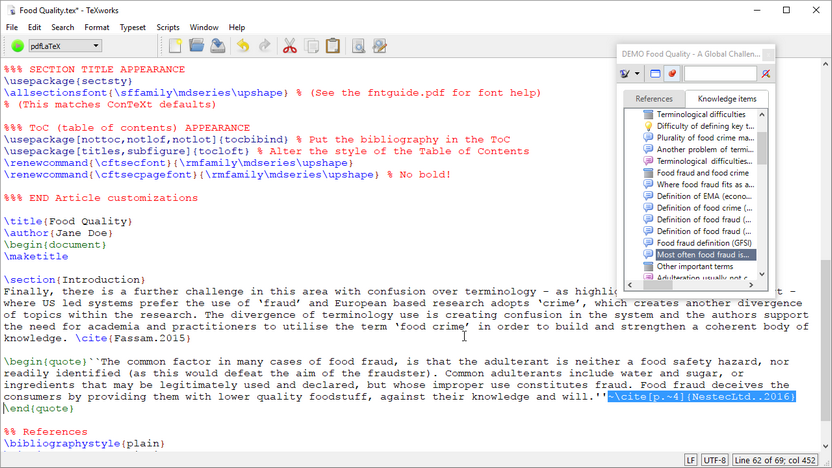The image size is (832, 468).
Task: Click the right arrow of the picker horizontal scrollbar
Action: (751, 285)
